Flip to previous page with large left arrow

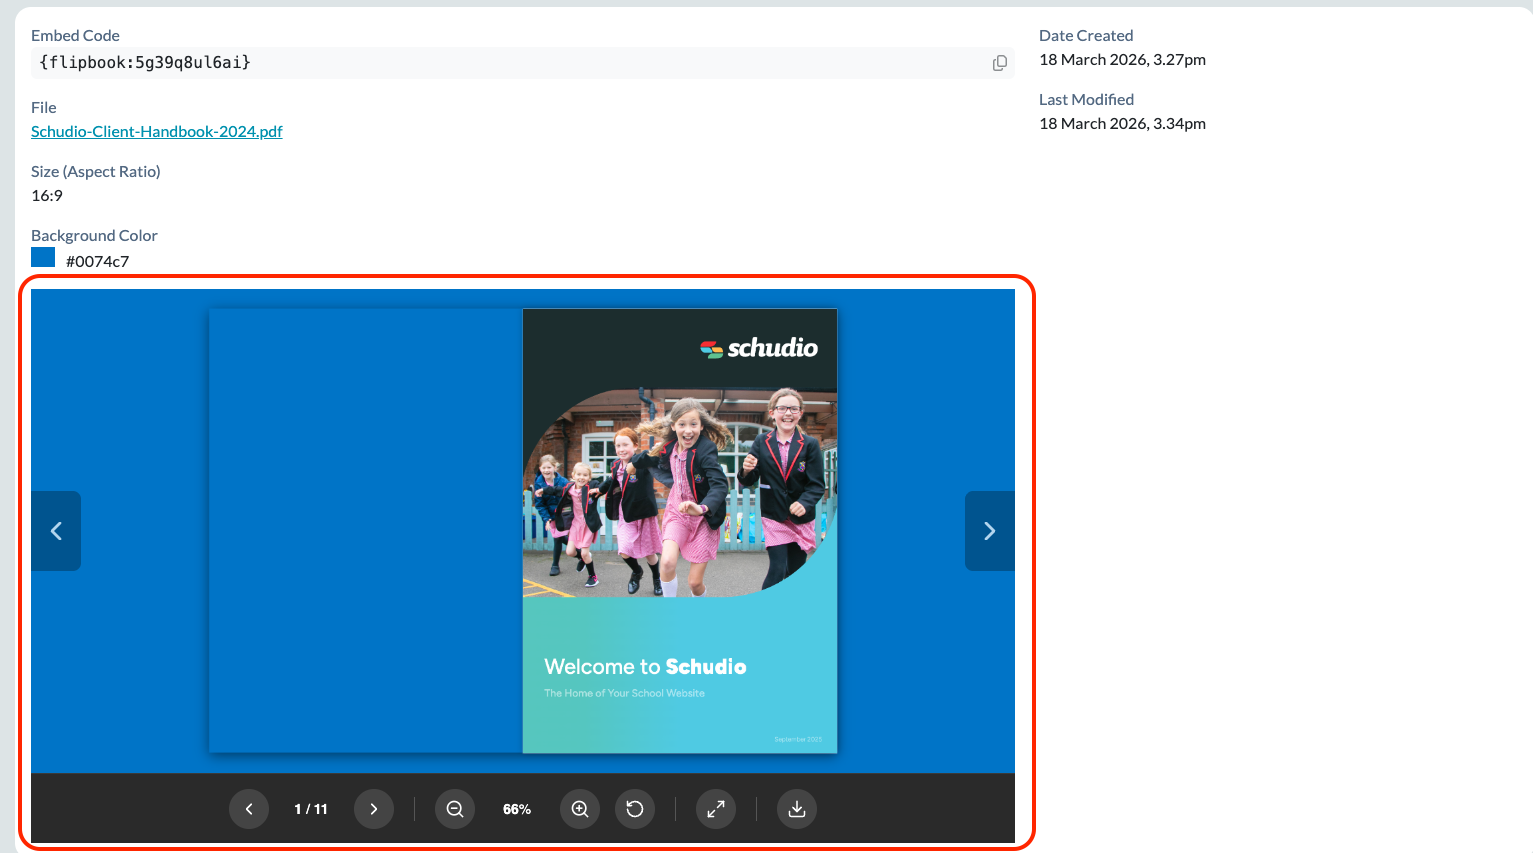pos(56,531)
